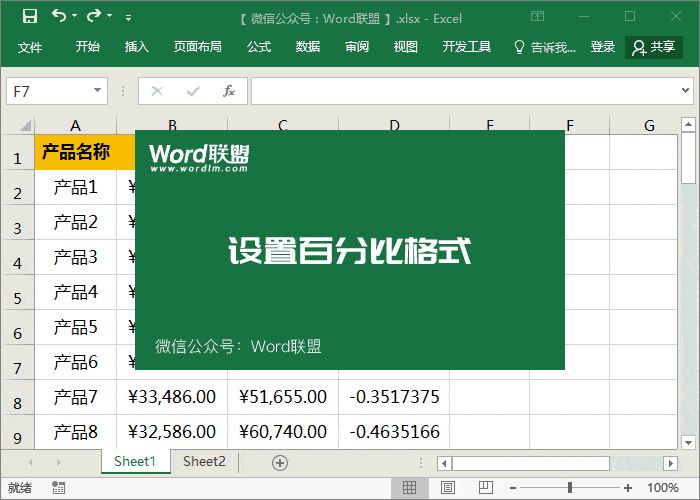The height and width of the screenshot is (500, 700).
Task: Click the 共享 share button
Action: coord(654,47)
